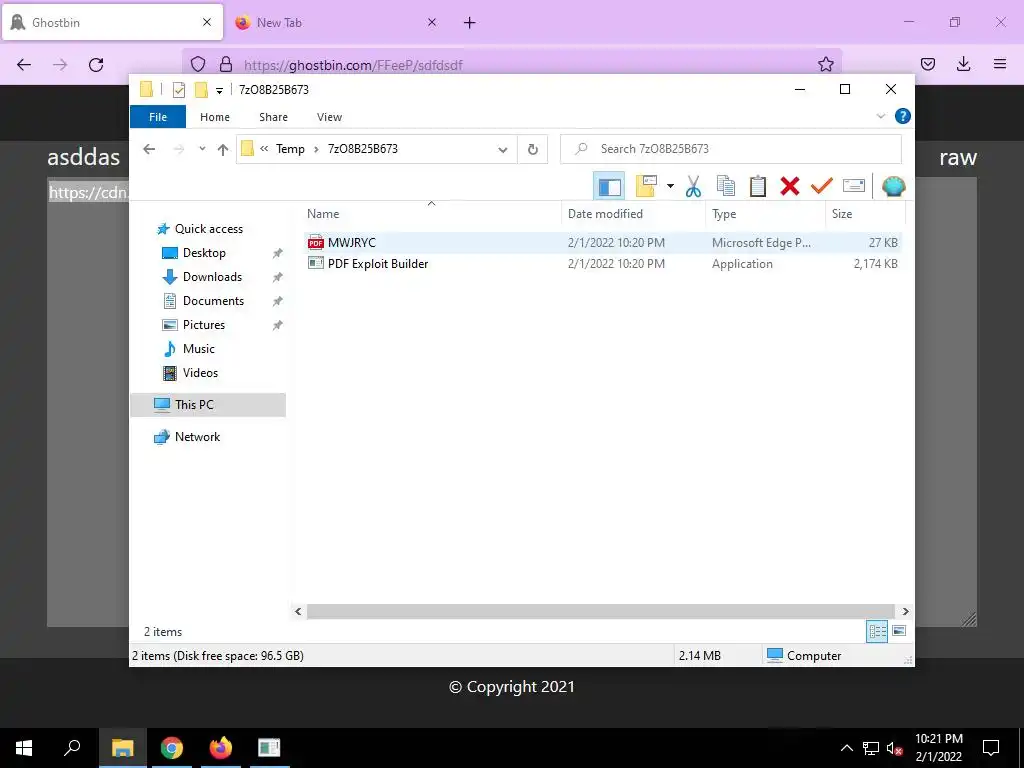Click the Rename icon in toolbar
The image size is (1024, 768).
tap(854, 186)
